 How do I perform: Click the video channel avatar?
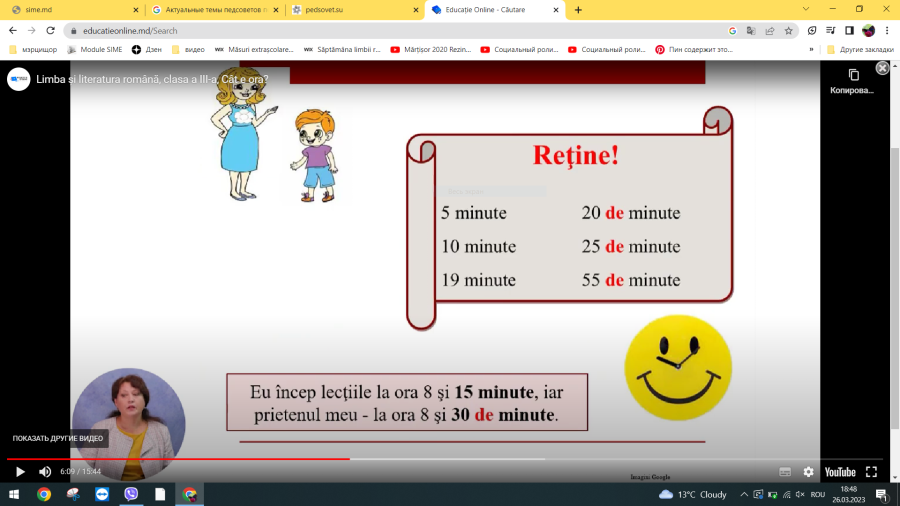tap(19, 79)
